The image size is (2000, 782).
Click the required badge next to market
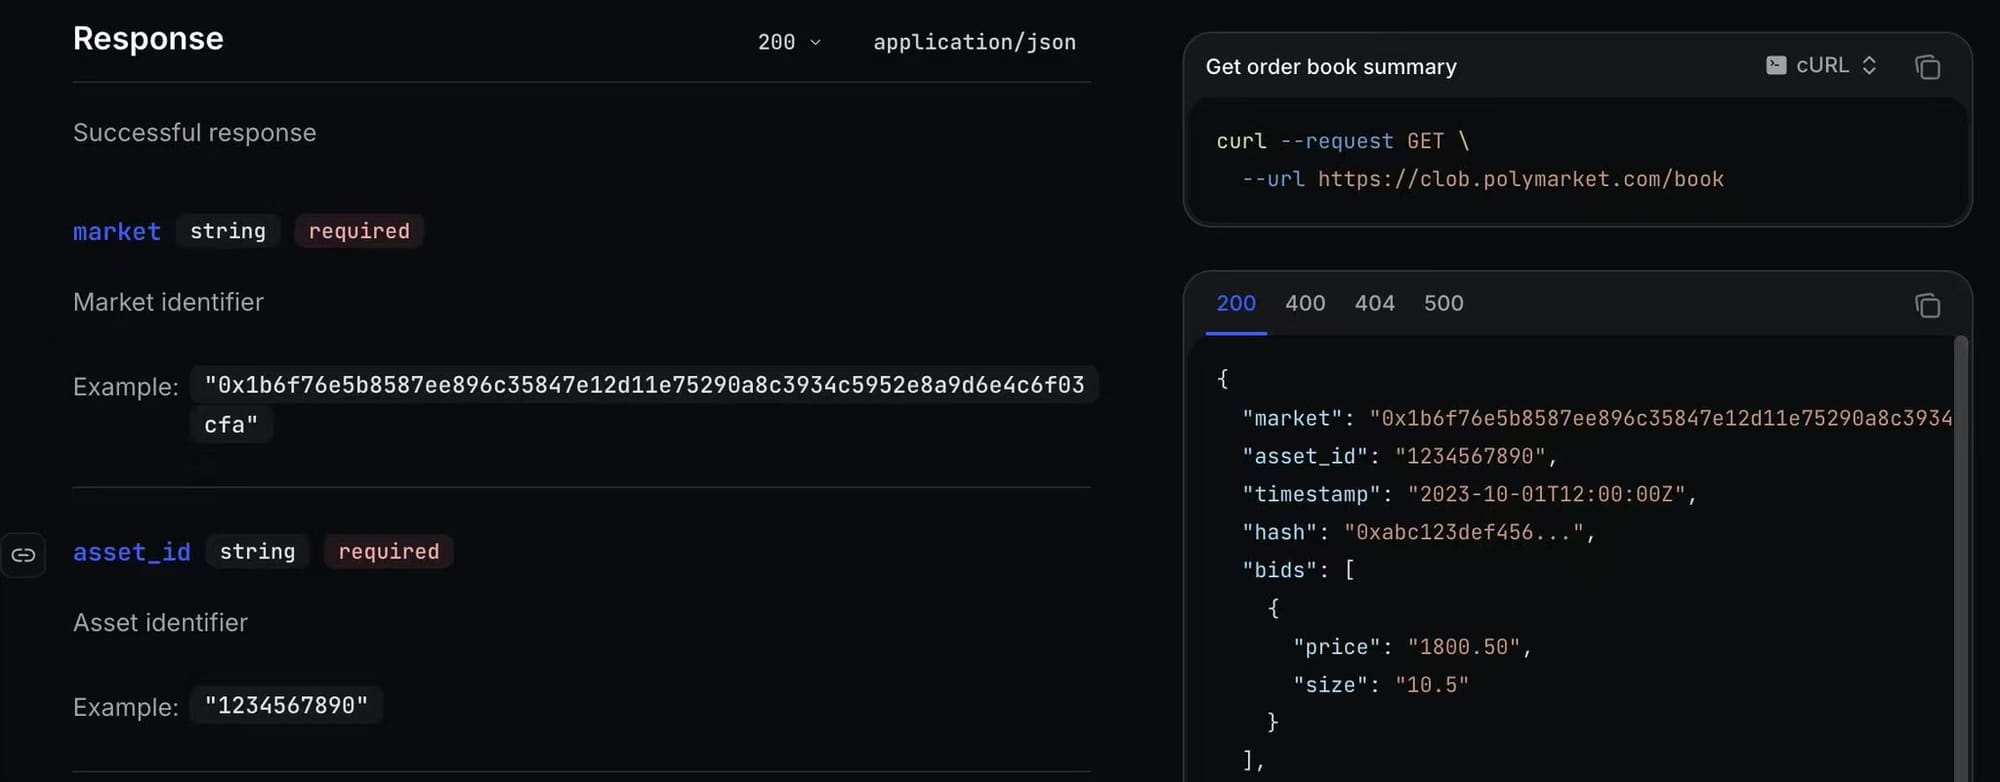click(x=359, y=231)
